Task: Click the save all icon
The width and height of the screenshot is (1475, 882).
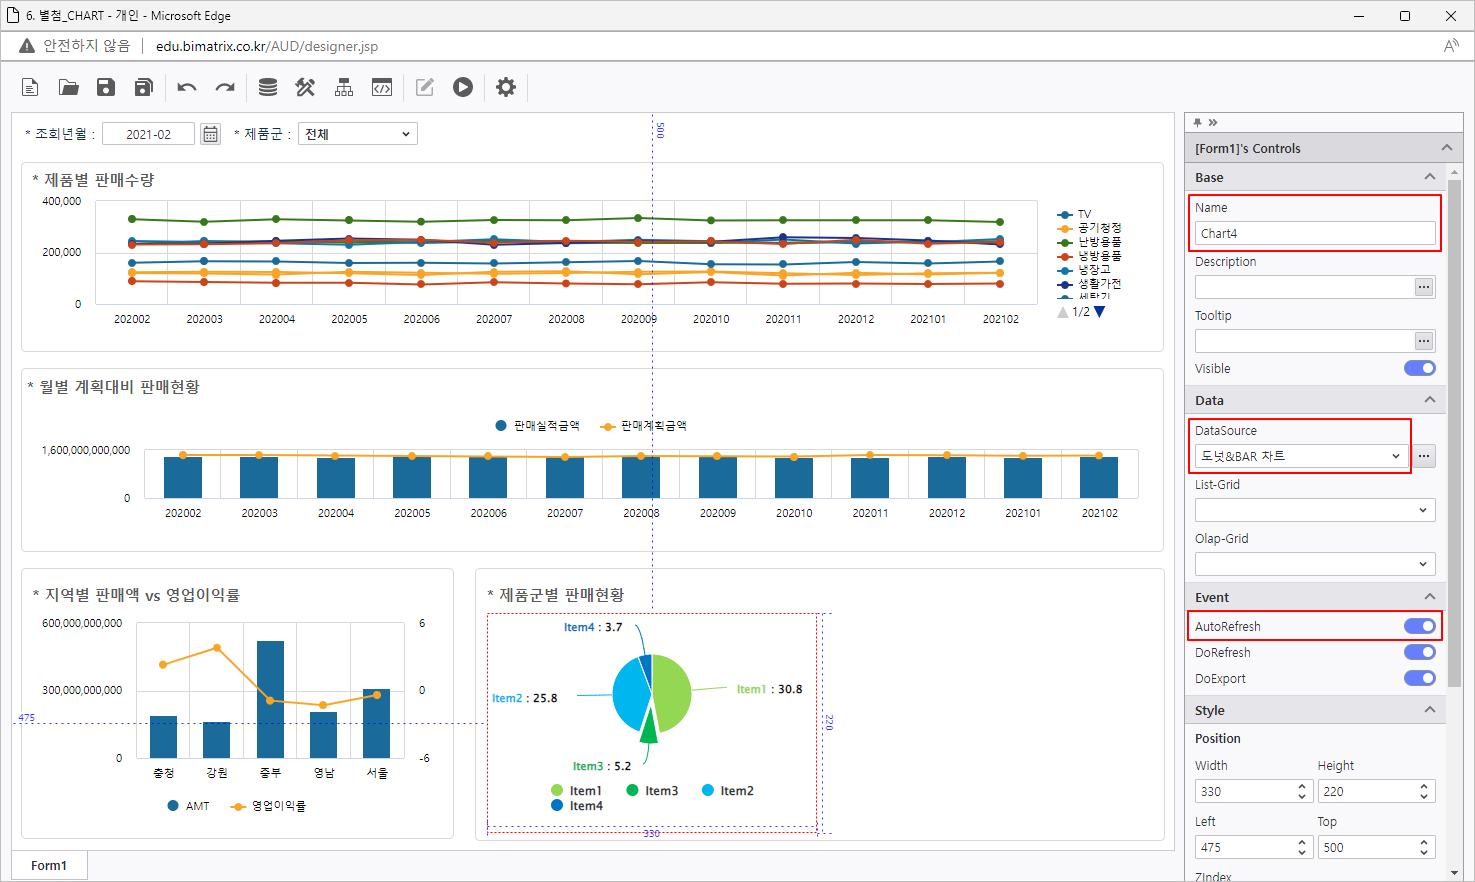Action: coord(144,88)
